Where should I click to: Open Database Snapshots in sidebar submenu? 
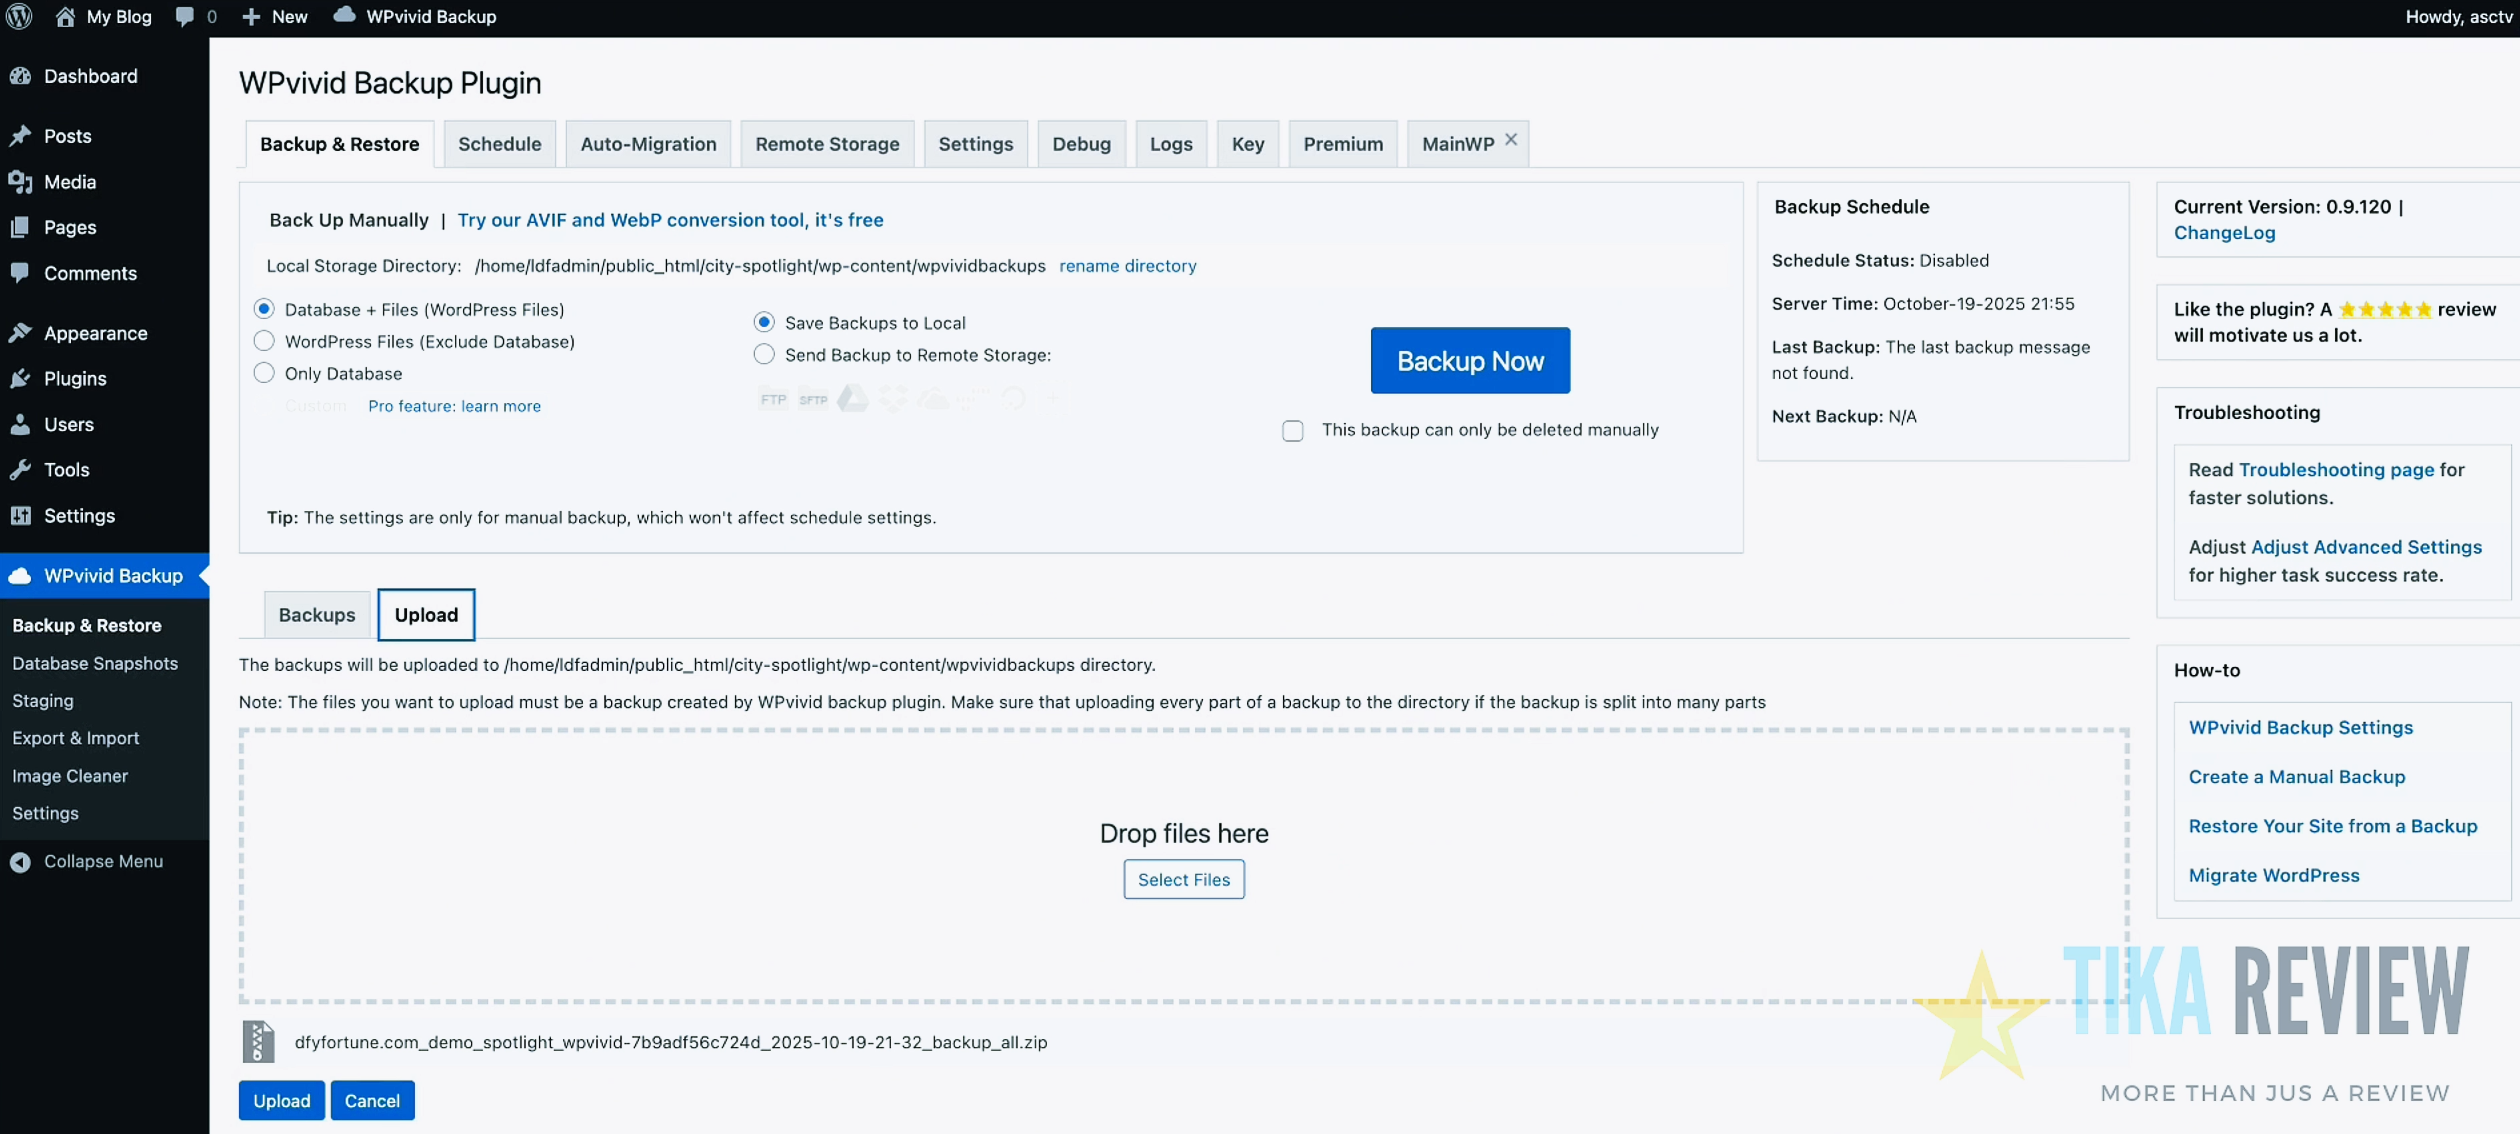coord(95,663)
